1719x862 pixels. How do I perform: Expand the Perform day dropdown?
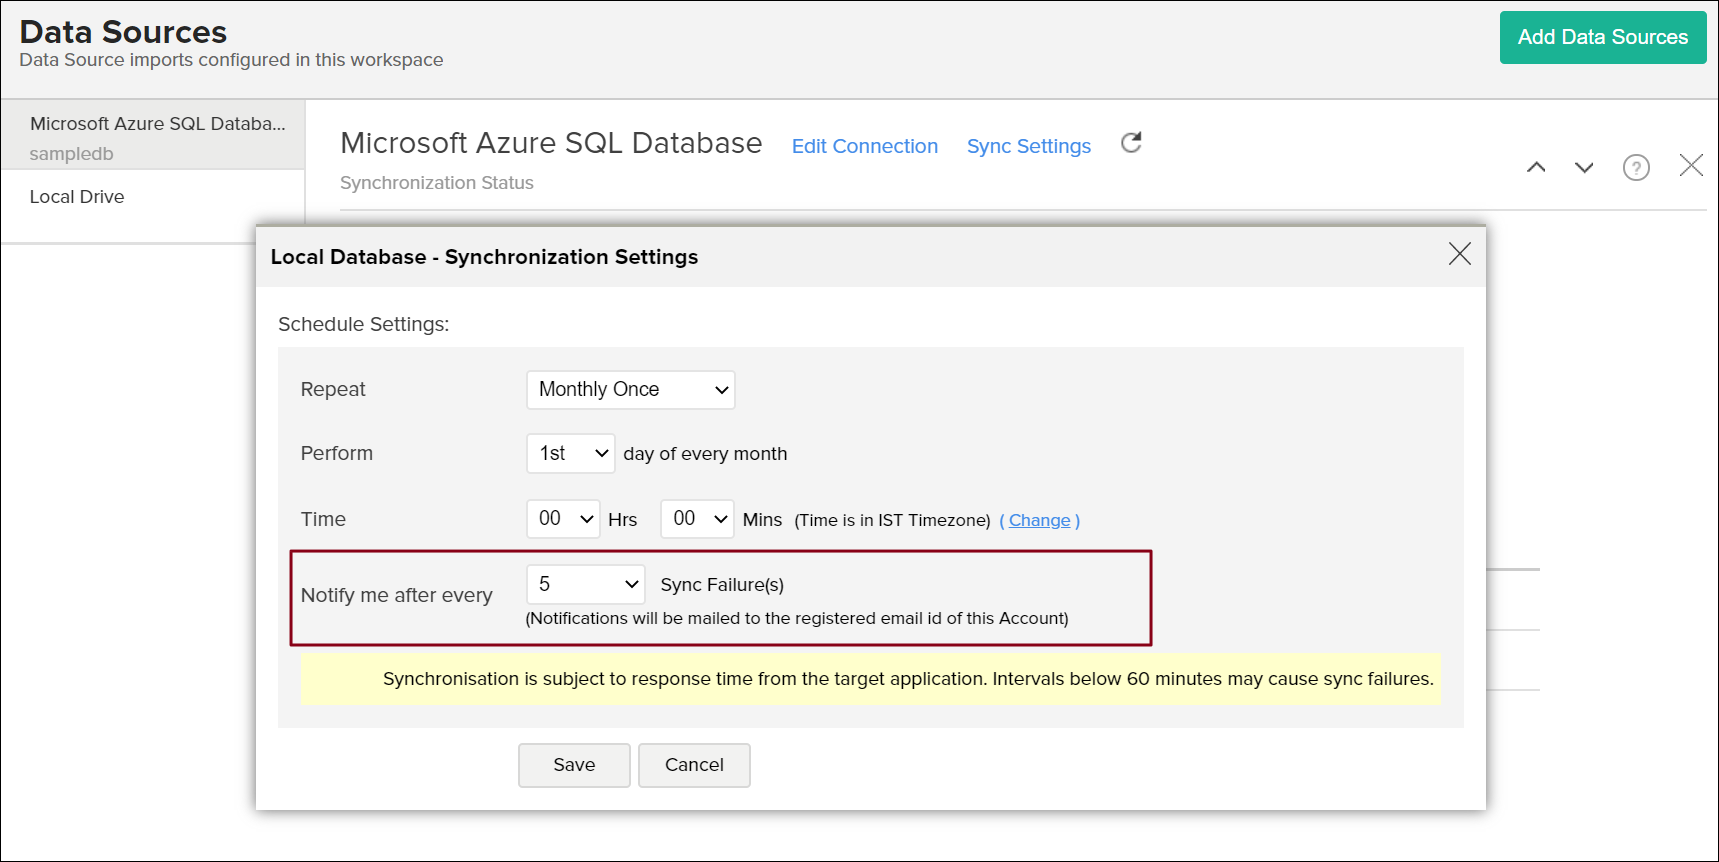point(571,454)
